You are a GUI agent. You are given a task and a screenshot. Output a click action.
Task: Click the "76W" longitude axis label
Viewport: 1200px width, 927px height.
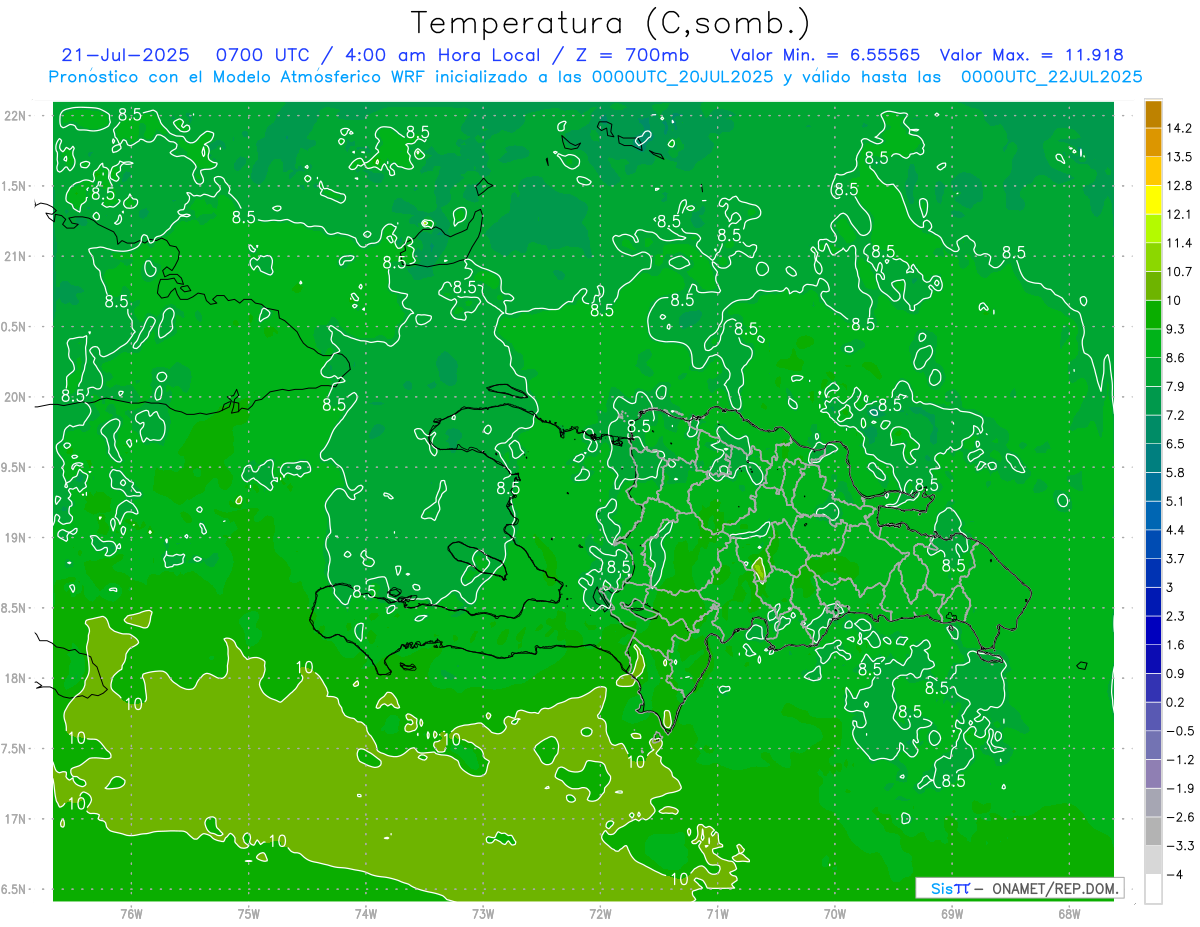tap(131, 914)
